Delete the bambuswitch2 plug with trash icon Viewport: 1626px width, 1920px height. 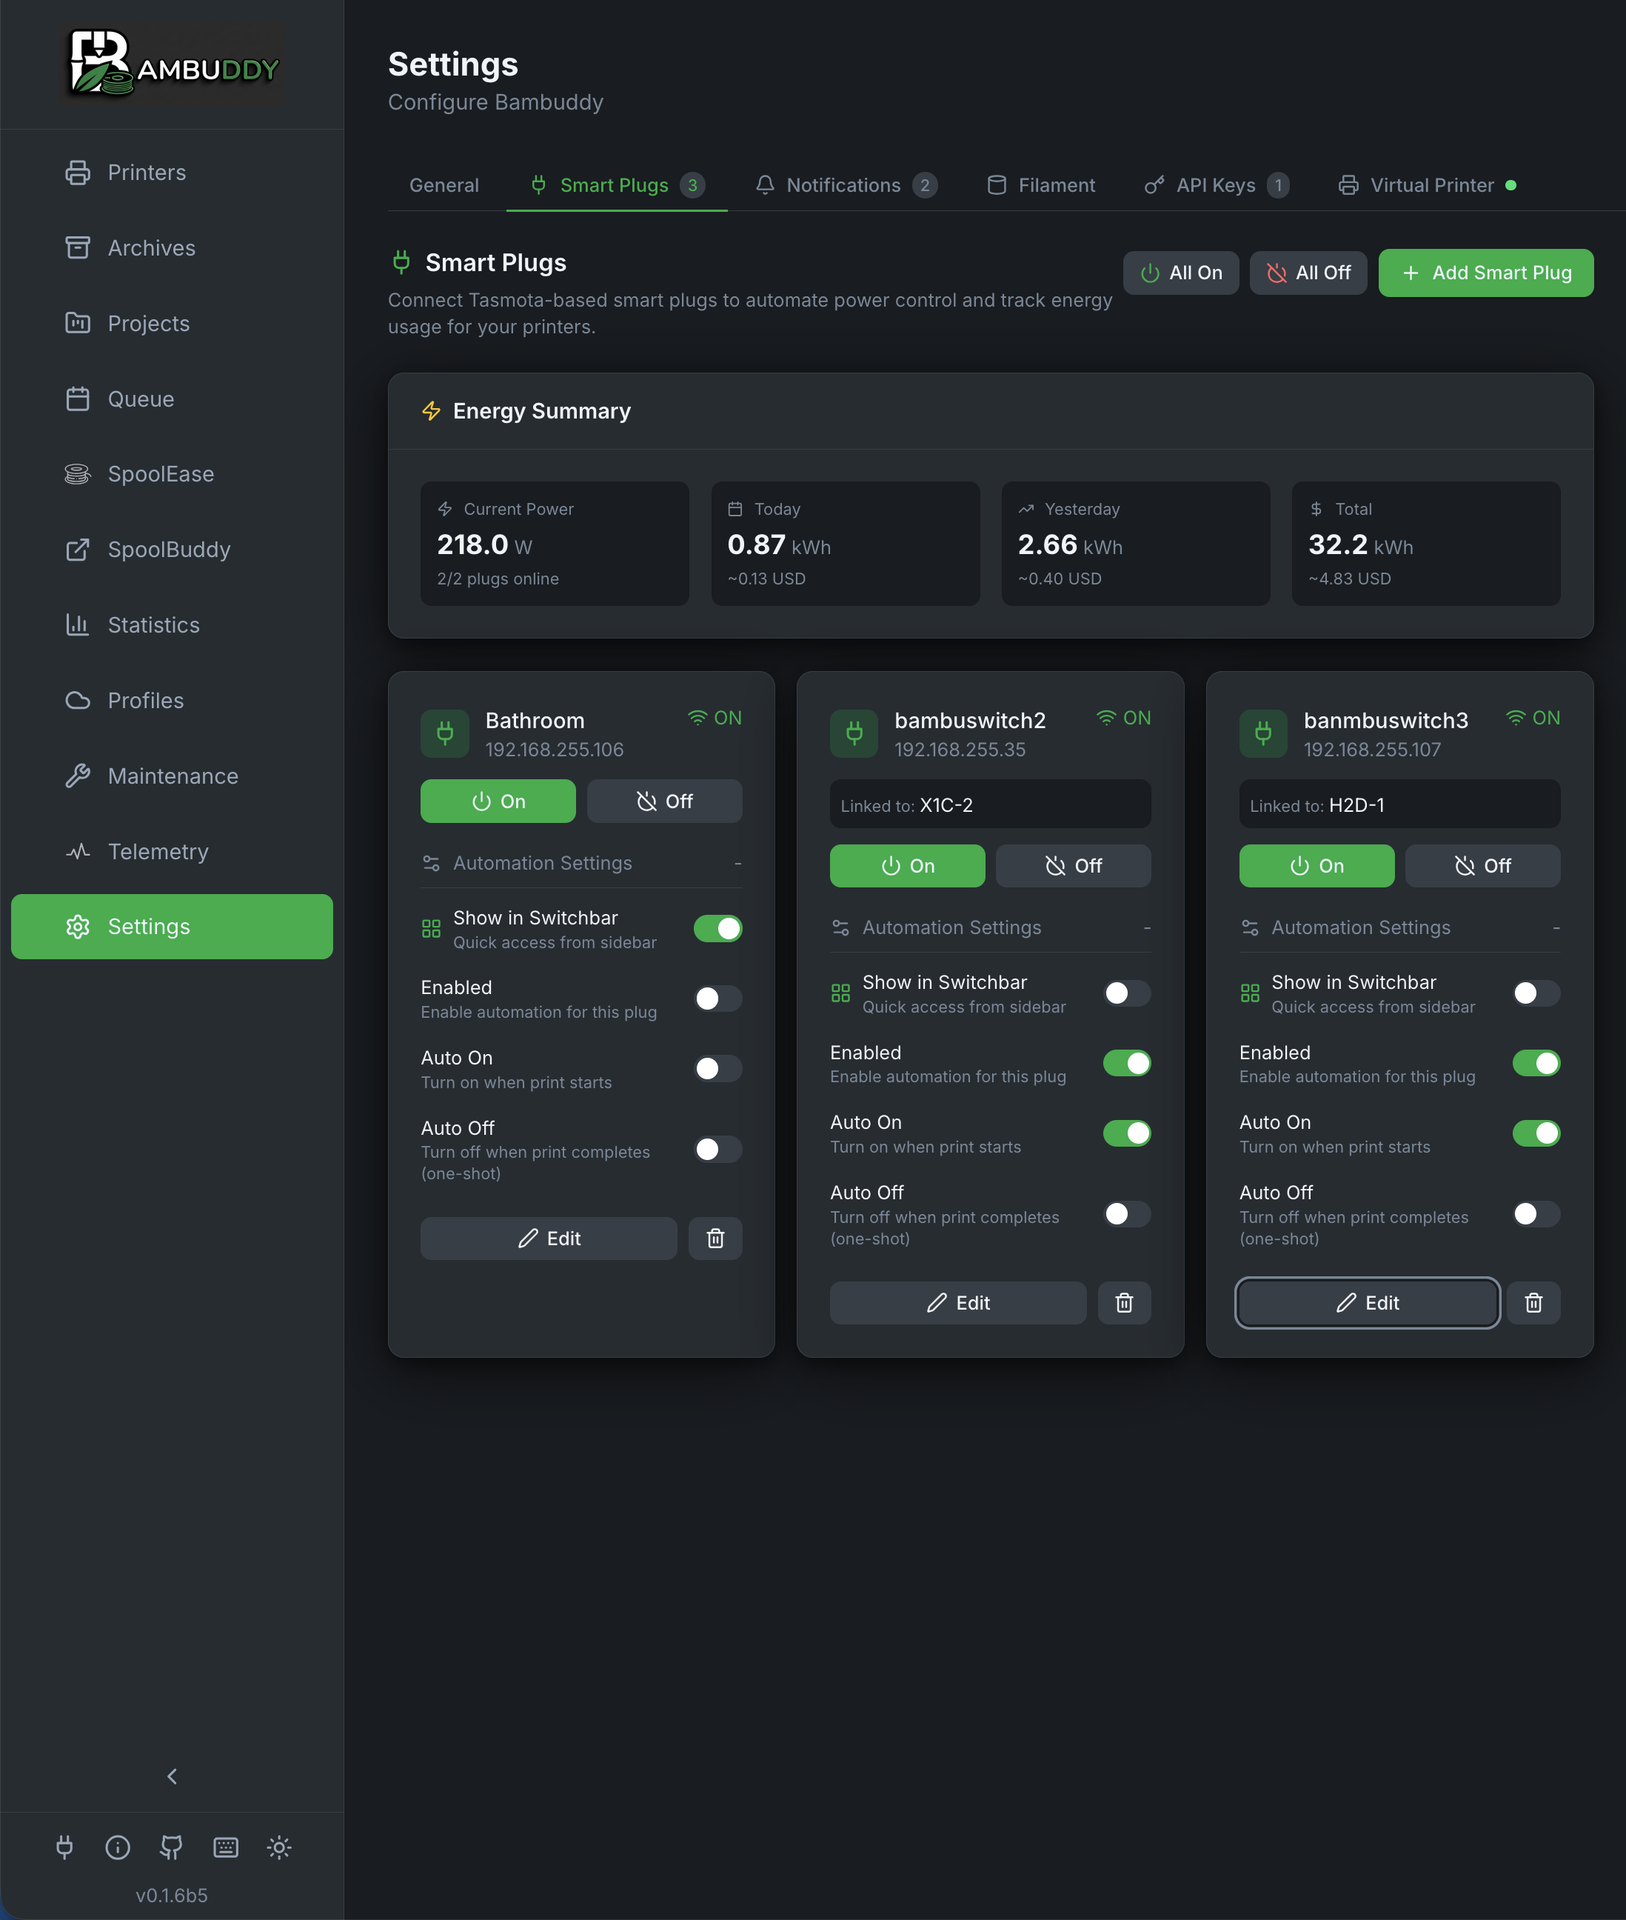coord(1124,1302)
